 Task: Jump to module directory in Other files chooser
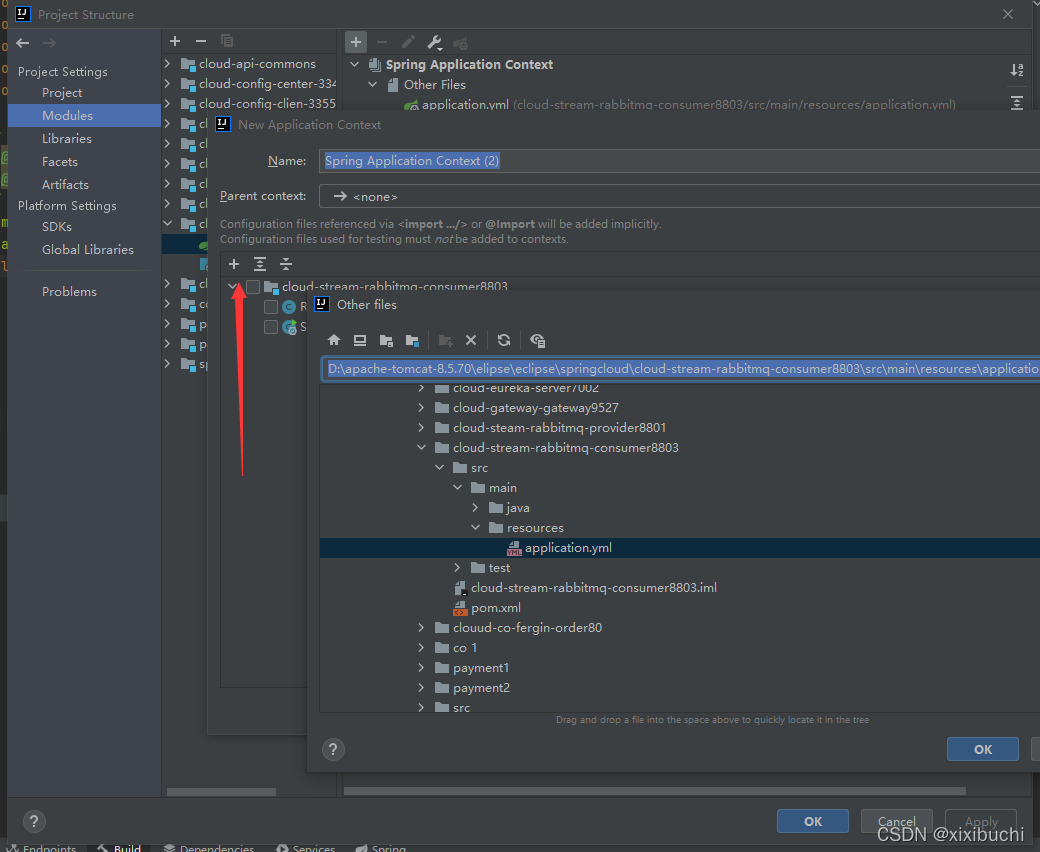click(x=412, y=340)
